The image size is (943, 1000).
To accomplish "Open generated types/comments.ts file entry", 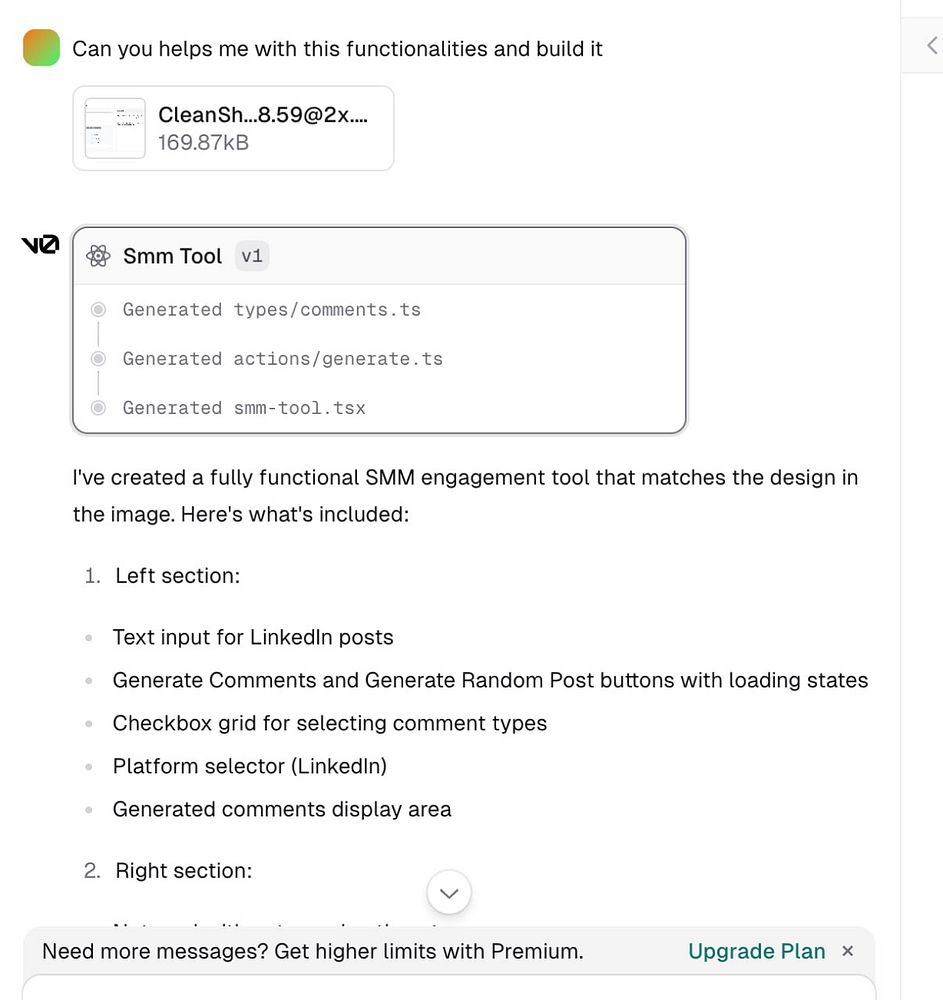I will 272,310.
